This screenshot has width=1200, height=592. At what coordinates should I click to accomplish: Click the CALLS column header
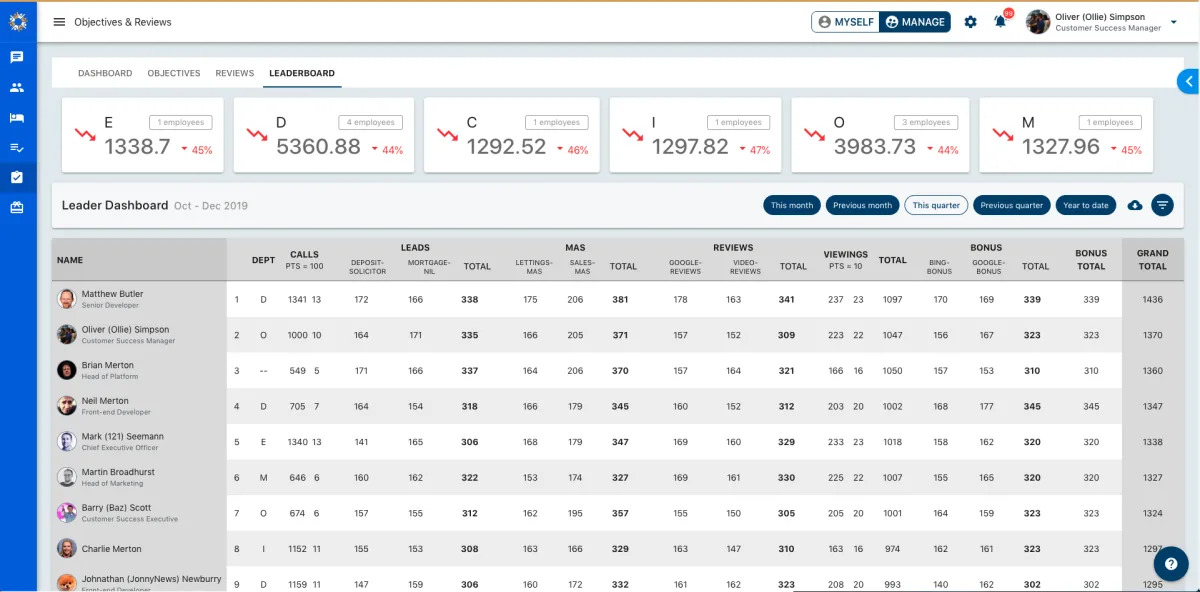pyautogui.click(x=304, y=254)
